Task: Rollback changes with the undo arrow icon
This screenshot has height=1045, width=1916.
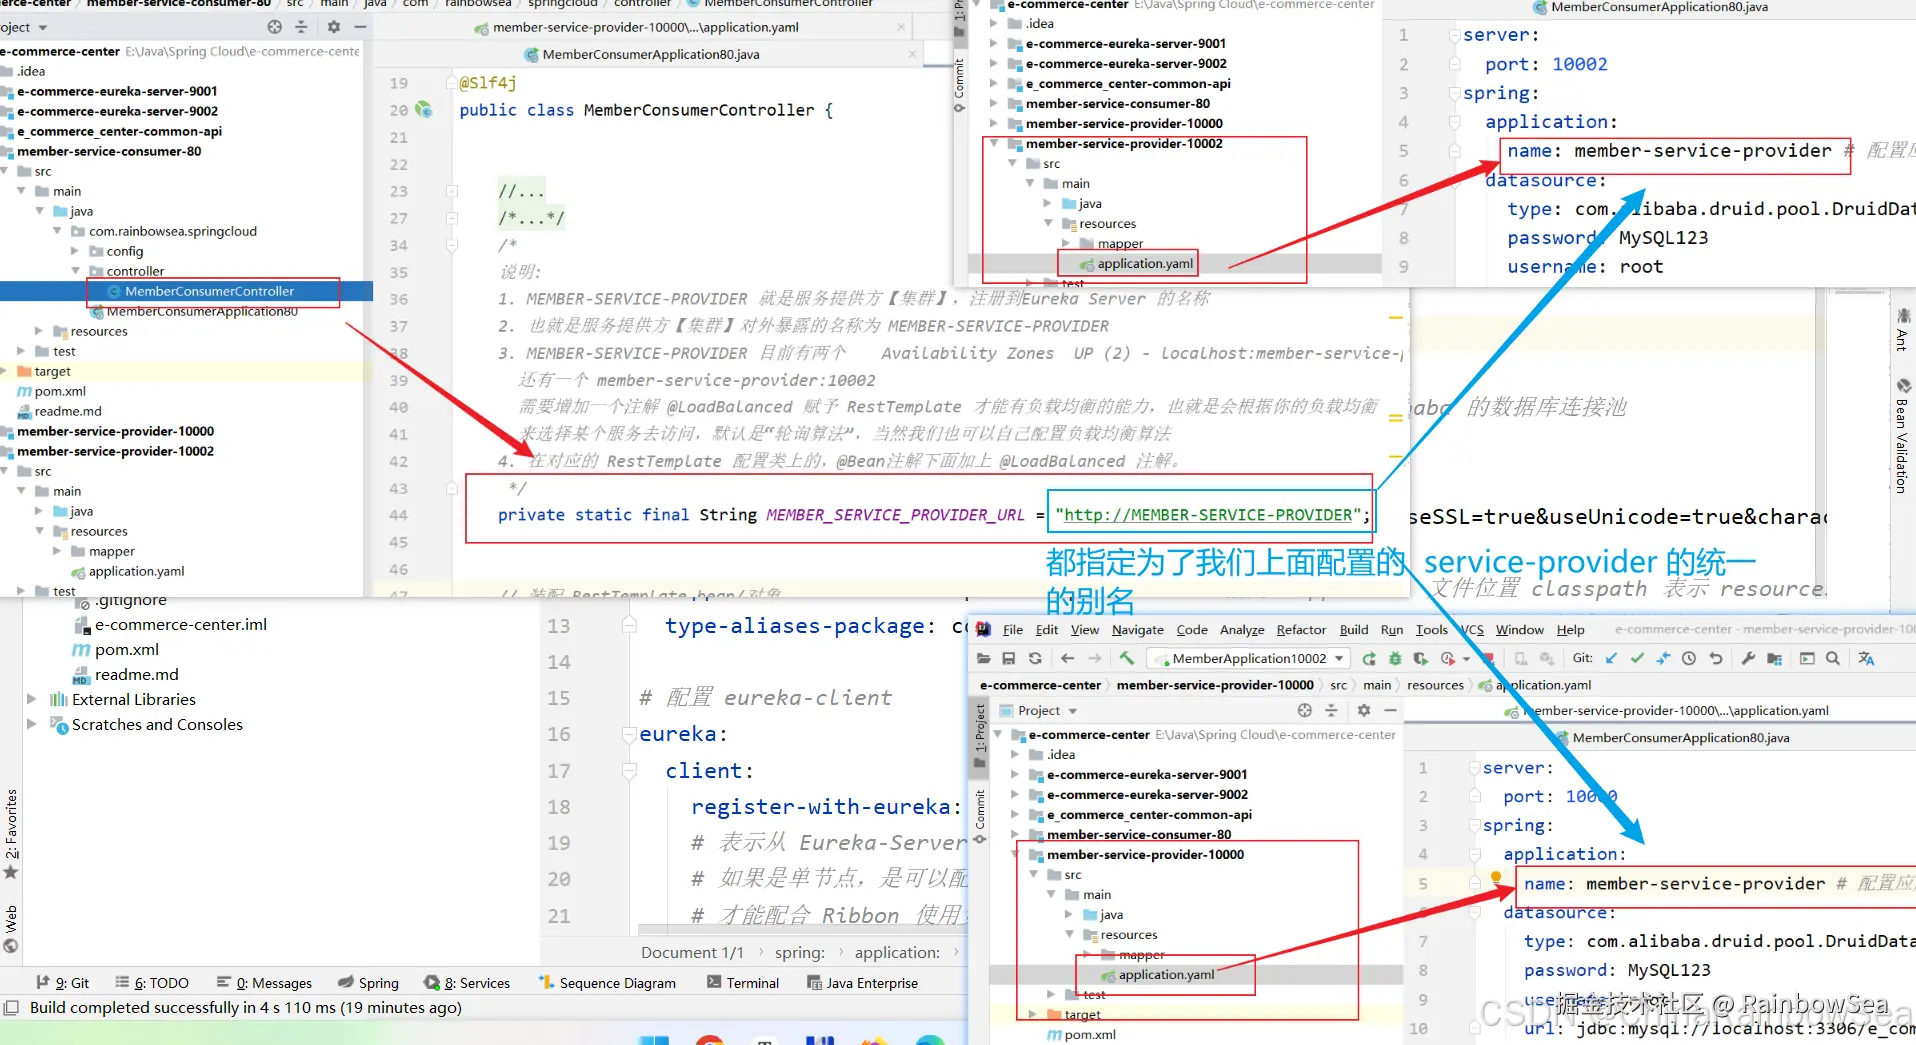Action: [x=1716, y=659]
